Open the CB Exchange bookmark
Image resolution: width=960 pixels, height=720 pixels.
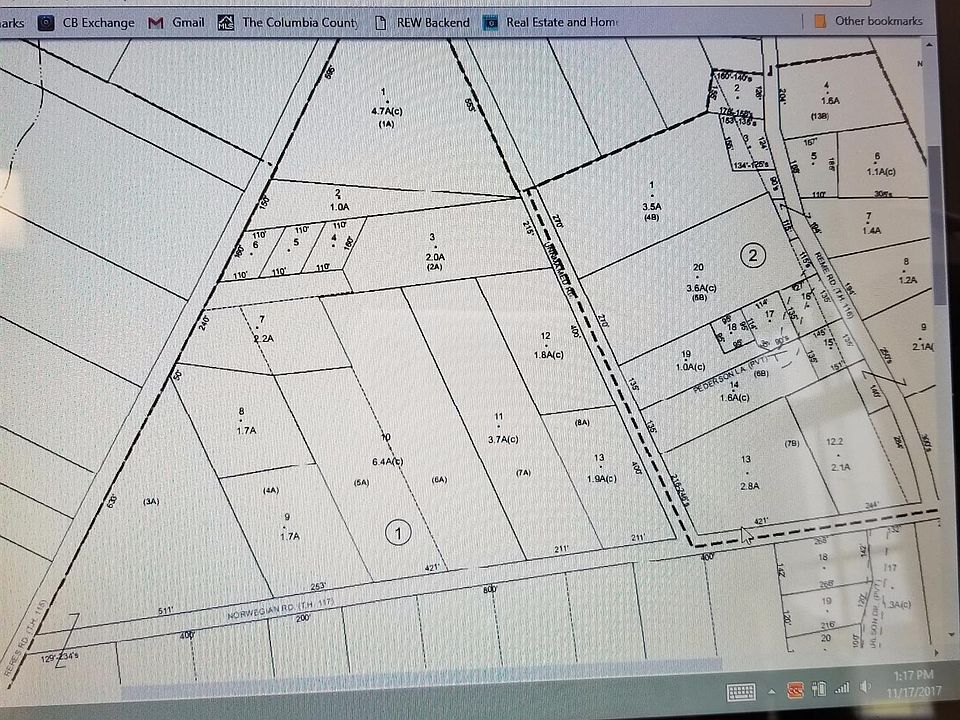[x=87, y=23]
